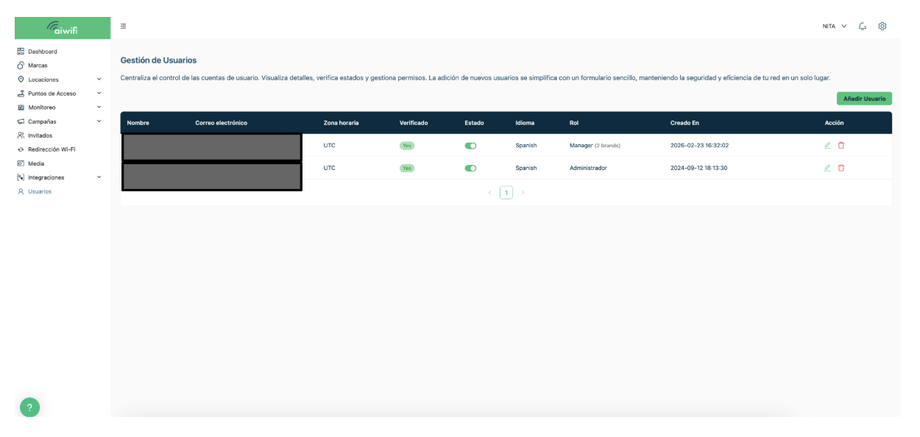Delete the Manager user with trash icon

[x=841, y=145]
